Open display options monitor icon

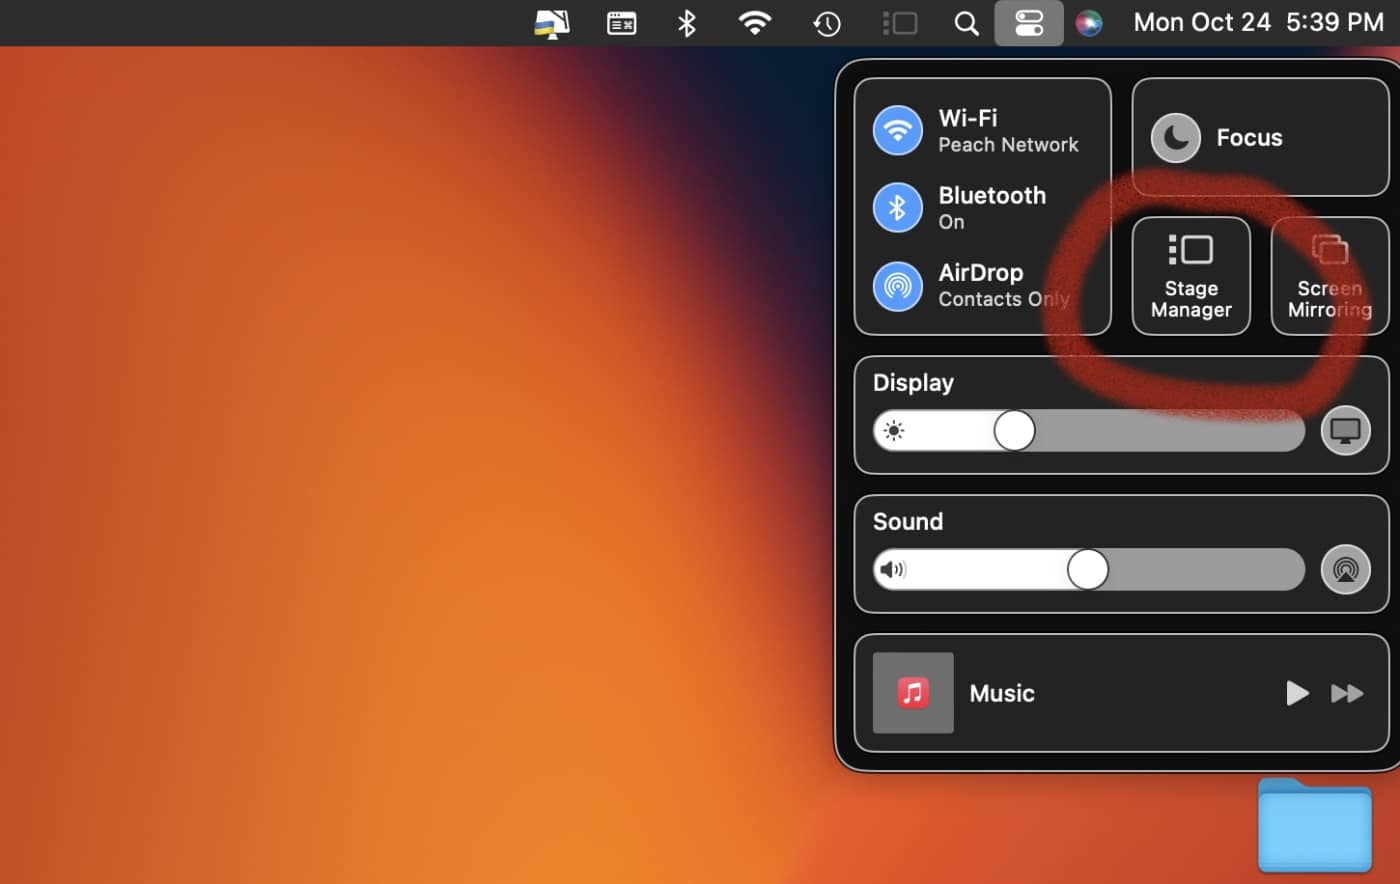[x=1345, y=431]
